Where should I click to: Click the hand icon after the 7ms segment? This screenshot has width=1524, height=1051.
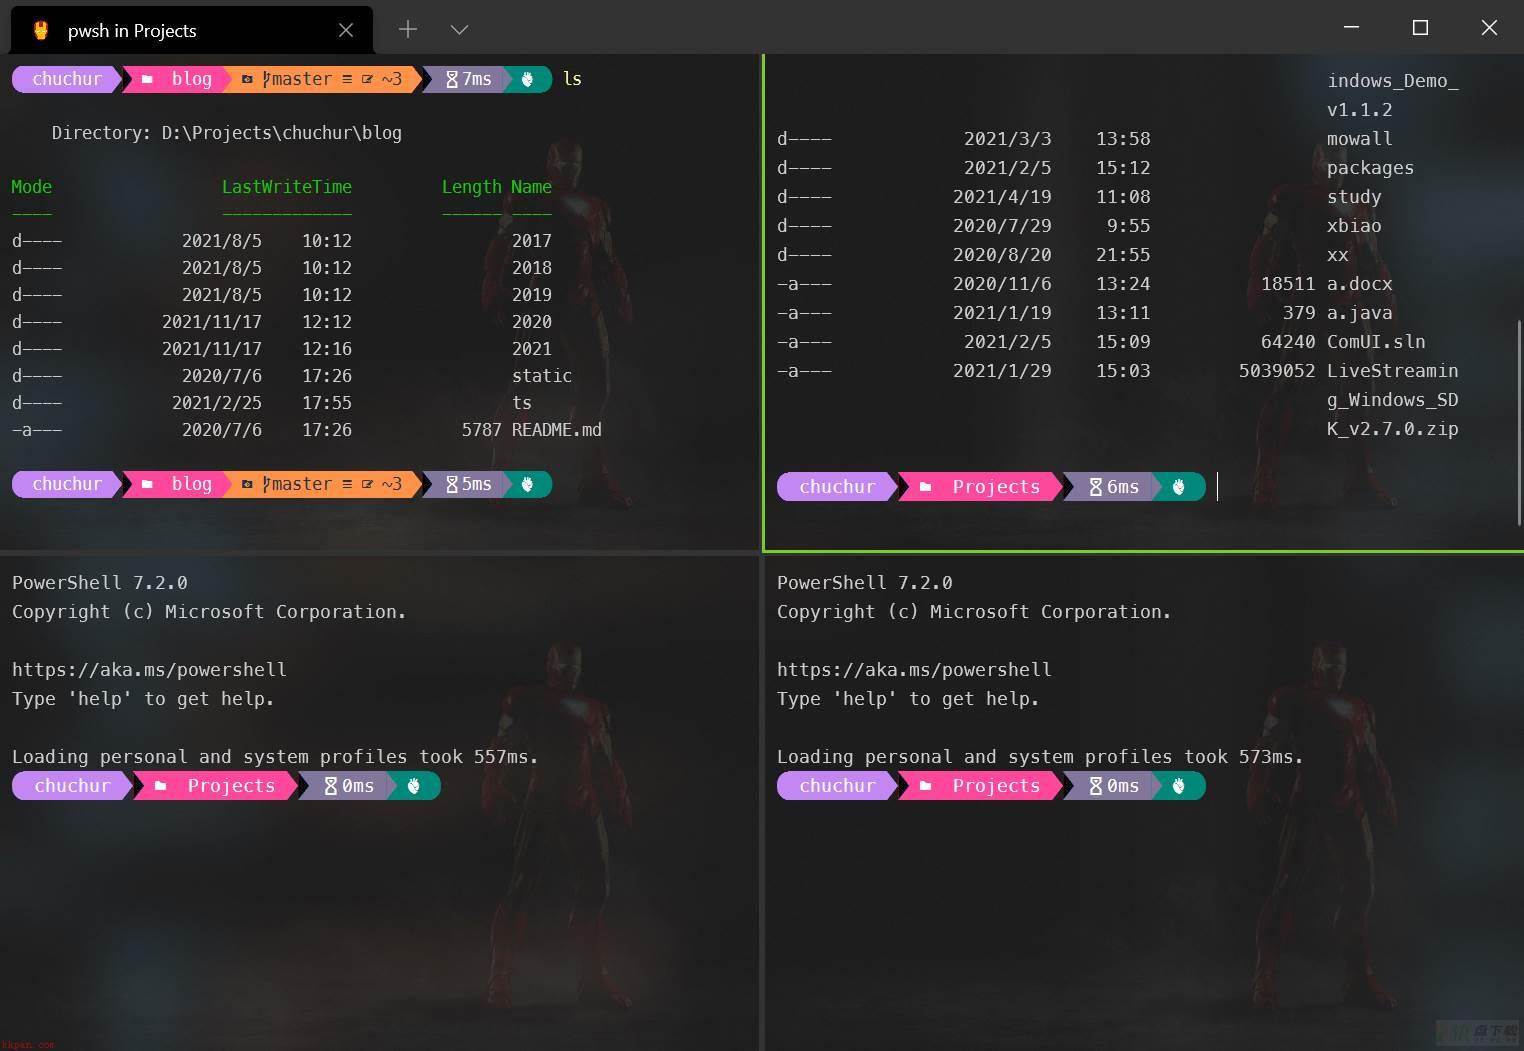click(x=528, y=79)
